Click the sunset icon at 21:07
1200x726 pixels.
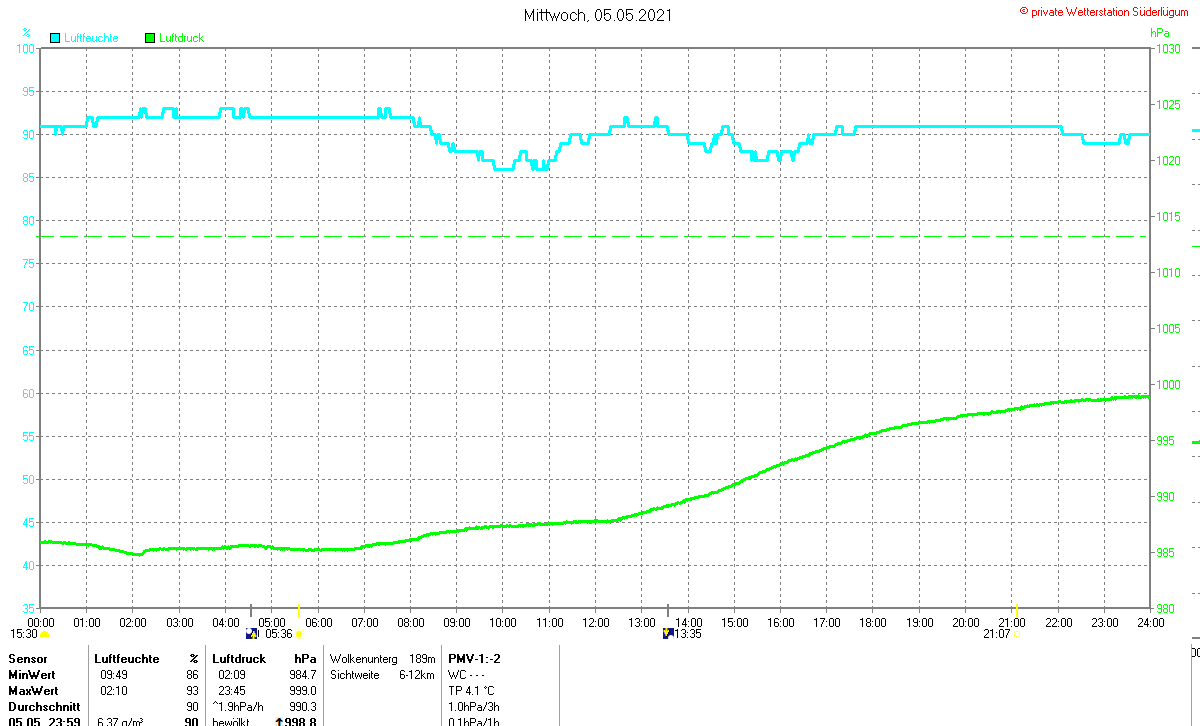coord(1016,634)
